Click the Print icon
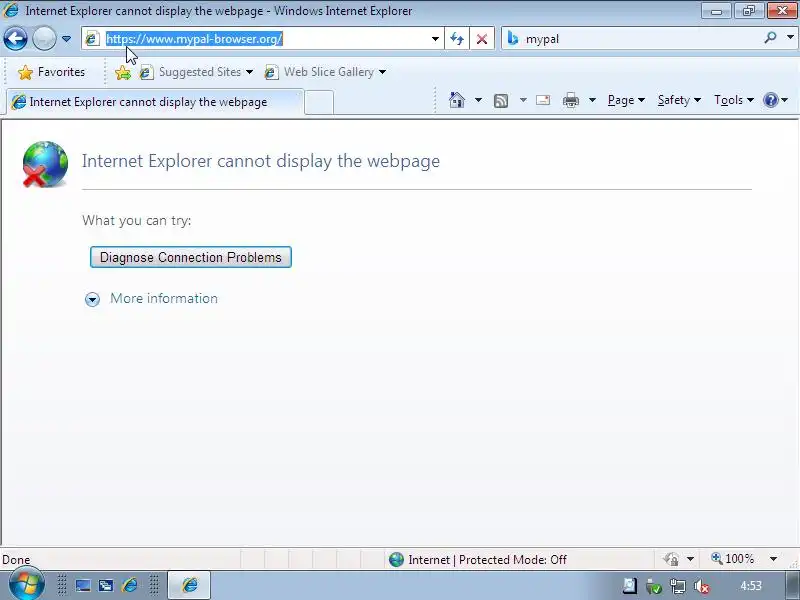 click(571, 100)
